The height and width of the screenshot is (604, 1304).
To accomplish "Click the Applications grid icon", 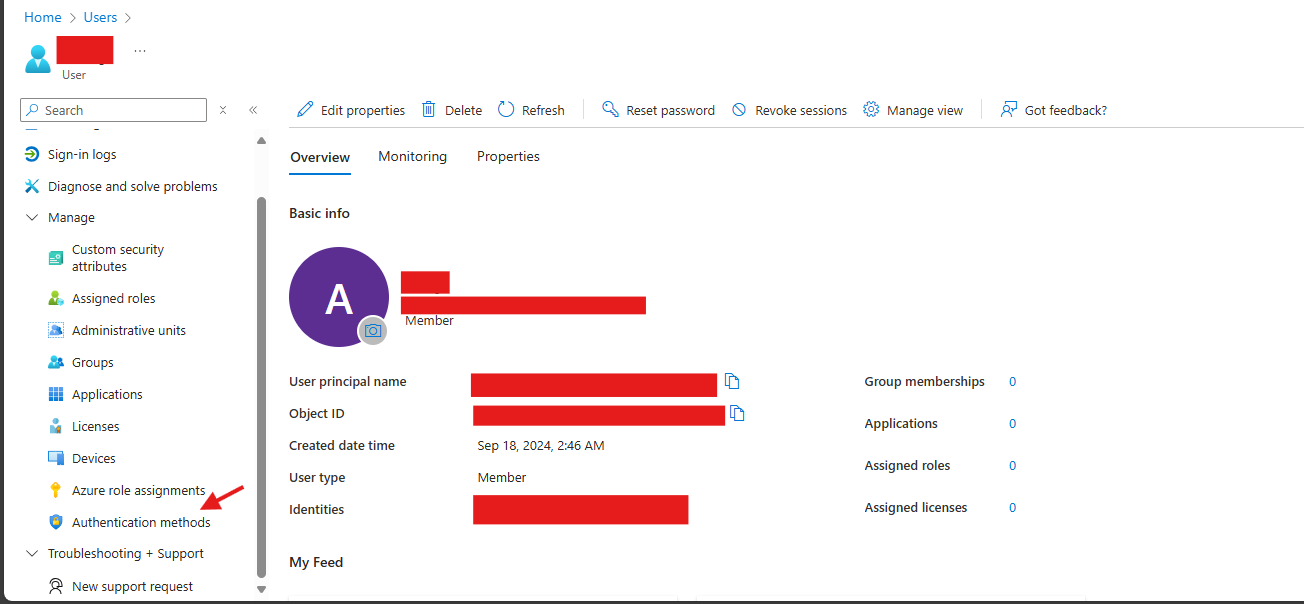I will click(56, 394).
